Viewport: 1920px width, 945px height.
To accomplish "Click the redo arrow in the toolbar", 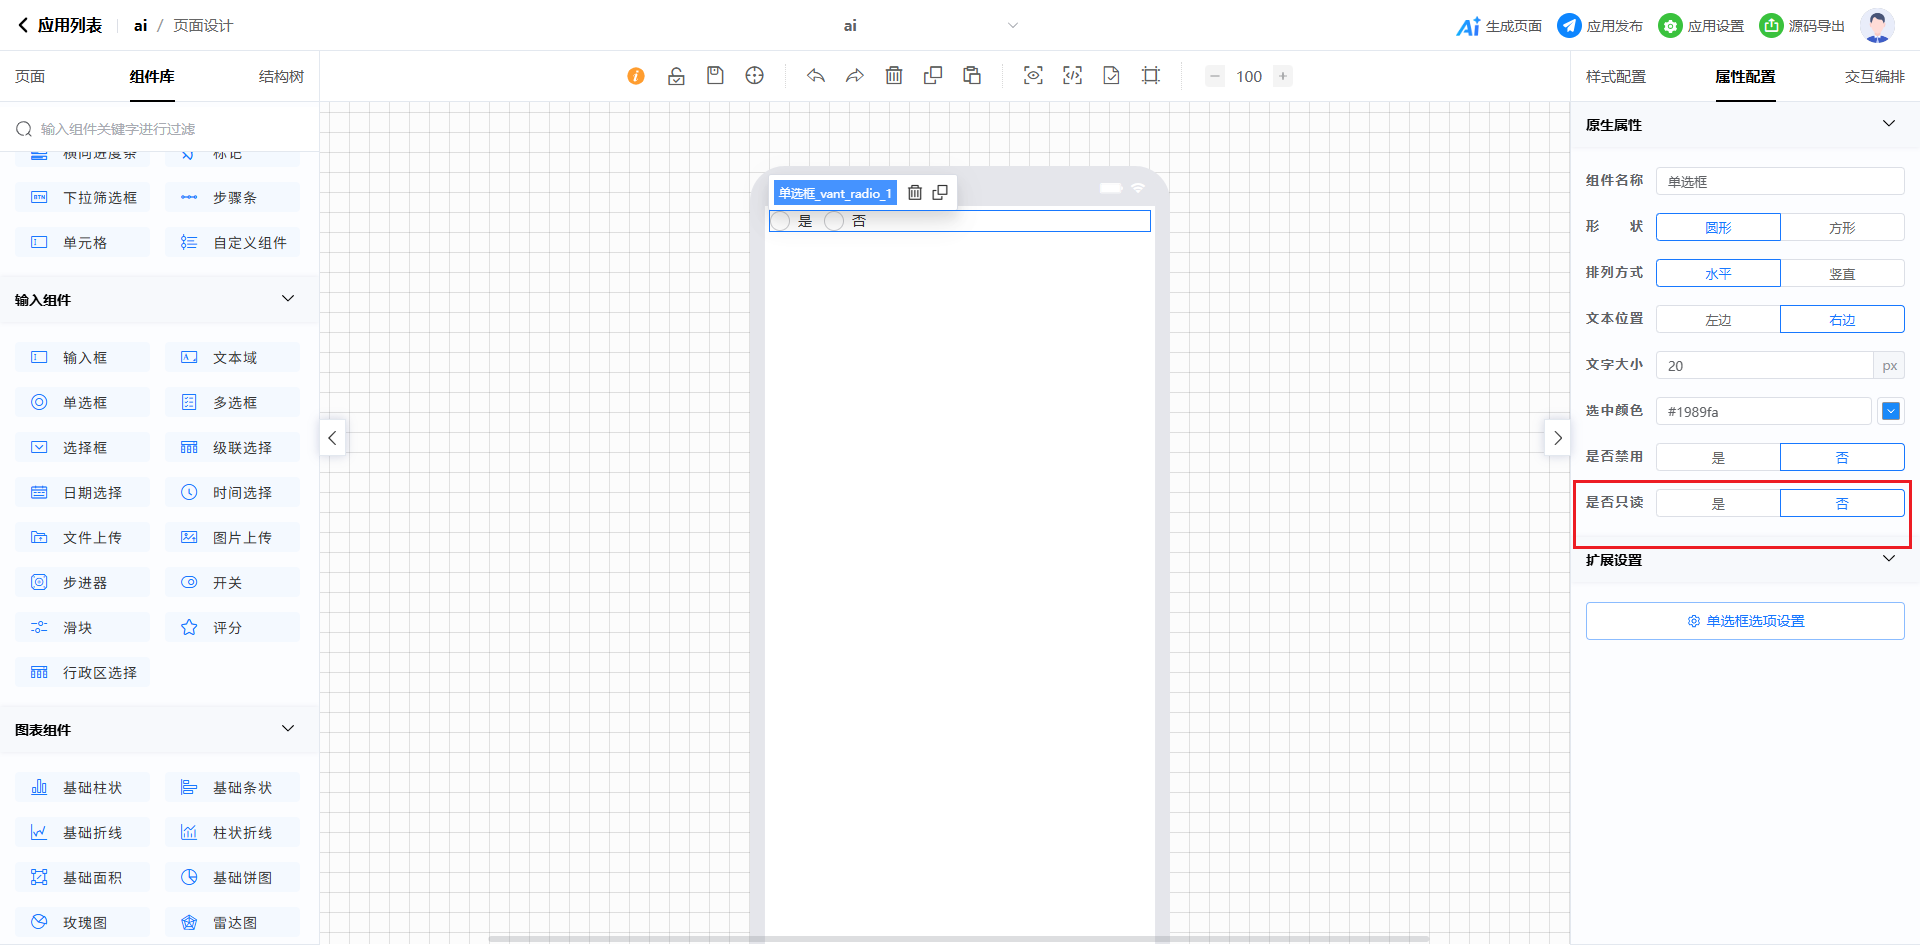I will pyautogui.click(x=854, y=76).
